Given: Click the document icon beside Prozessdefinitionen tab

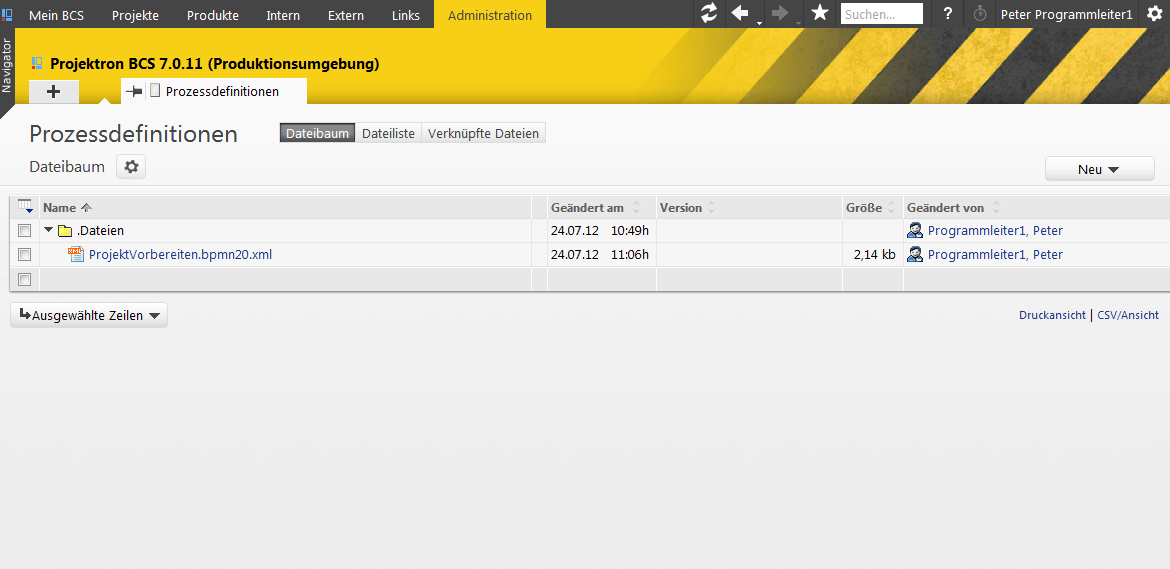Looking at the screenshot, I should (155, 91).
